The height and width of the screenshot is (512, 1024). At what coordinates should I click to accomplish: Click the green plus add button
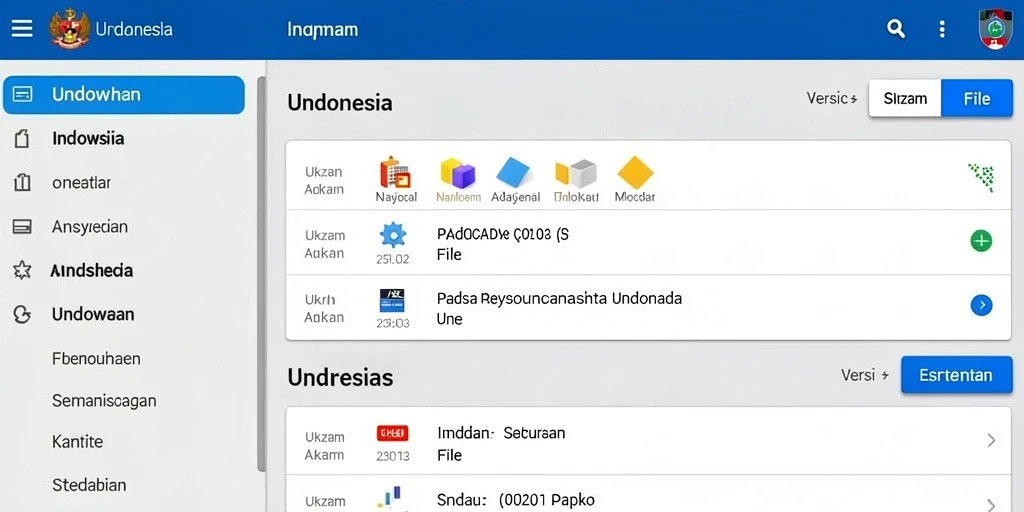pyautogui.click(x=981, y=241)
